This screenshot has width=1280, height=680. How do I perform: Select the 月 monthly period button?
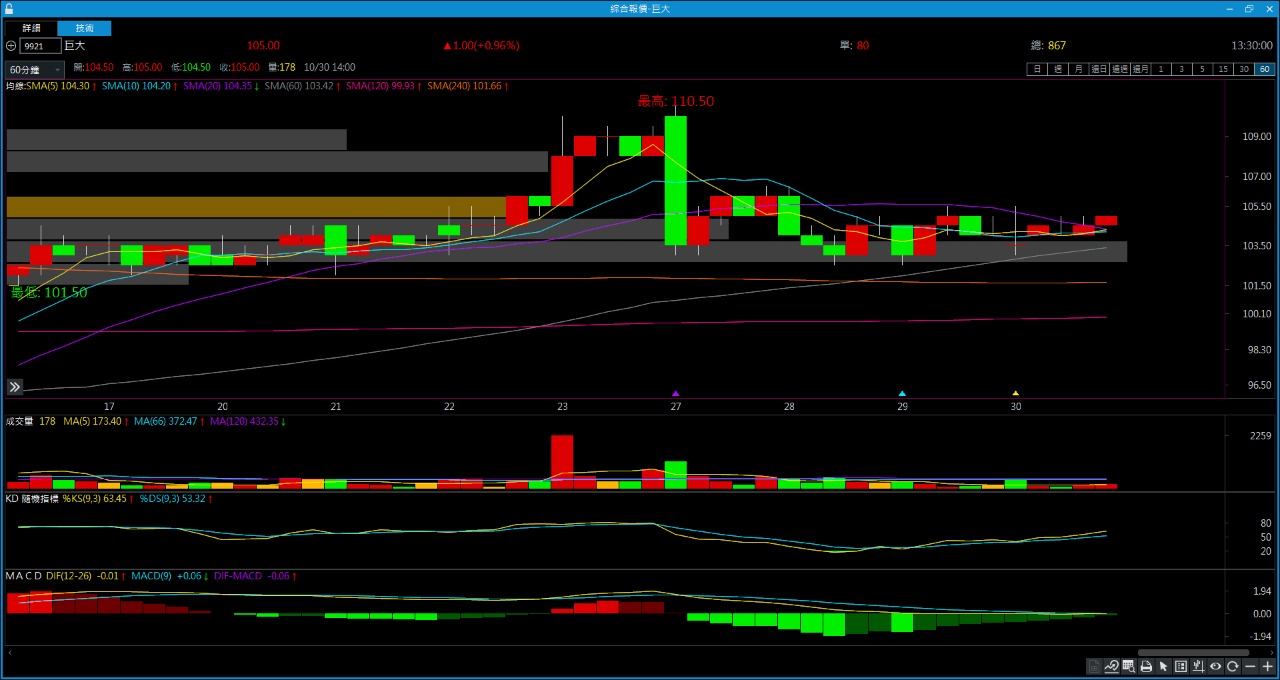click(1078, 69)
